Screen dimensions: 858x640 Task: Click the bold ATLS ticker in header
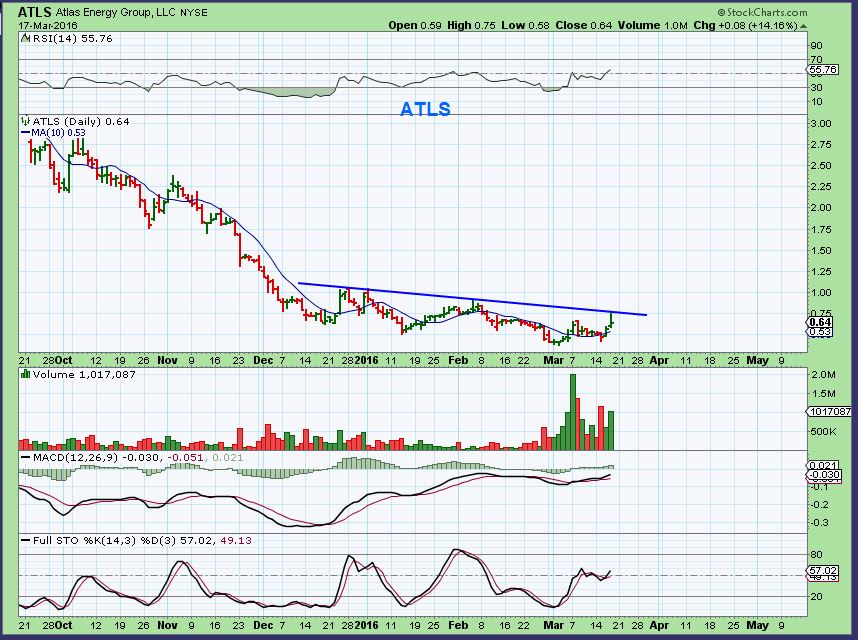tap(34, 12)
